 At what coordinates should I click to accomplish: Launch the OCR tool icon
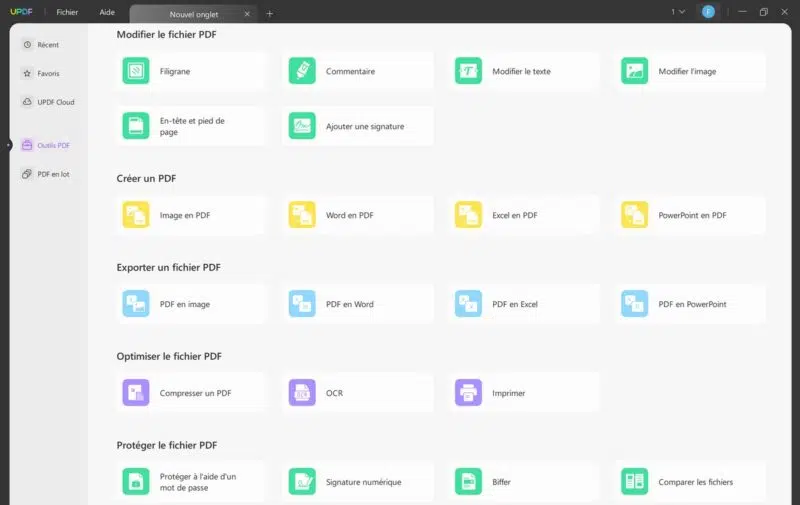(302, 393)
